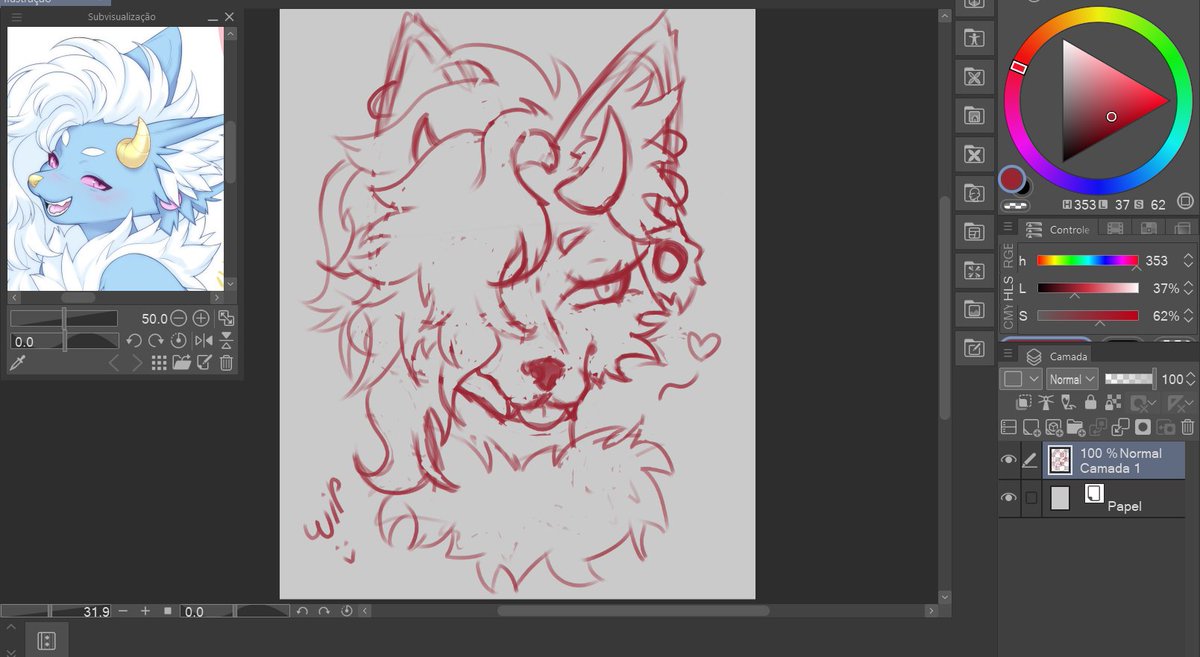Viewport: 1200px width, 657px height.
Task: Expand the ruler range options dropdown
Action: coord(1190,402)
